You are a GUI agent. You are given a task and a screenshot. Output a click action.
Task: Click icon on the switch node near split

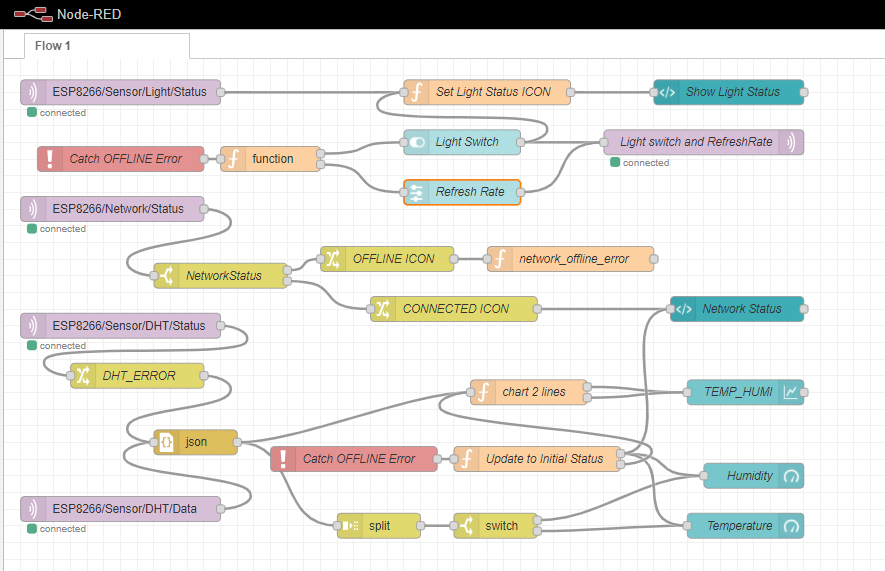pyautogui.click(x=467, y=526)
